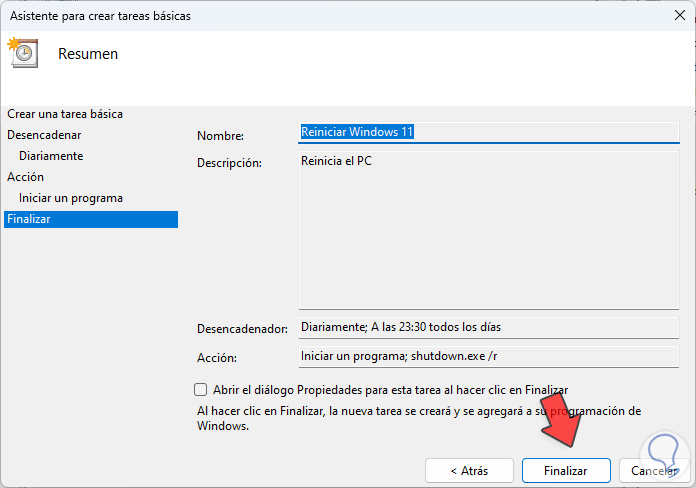
Task: Click inside the Descripción text box
Action: [x=488, y=230]
